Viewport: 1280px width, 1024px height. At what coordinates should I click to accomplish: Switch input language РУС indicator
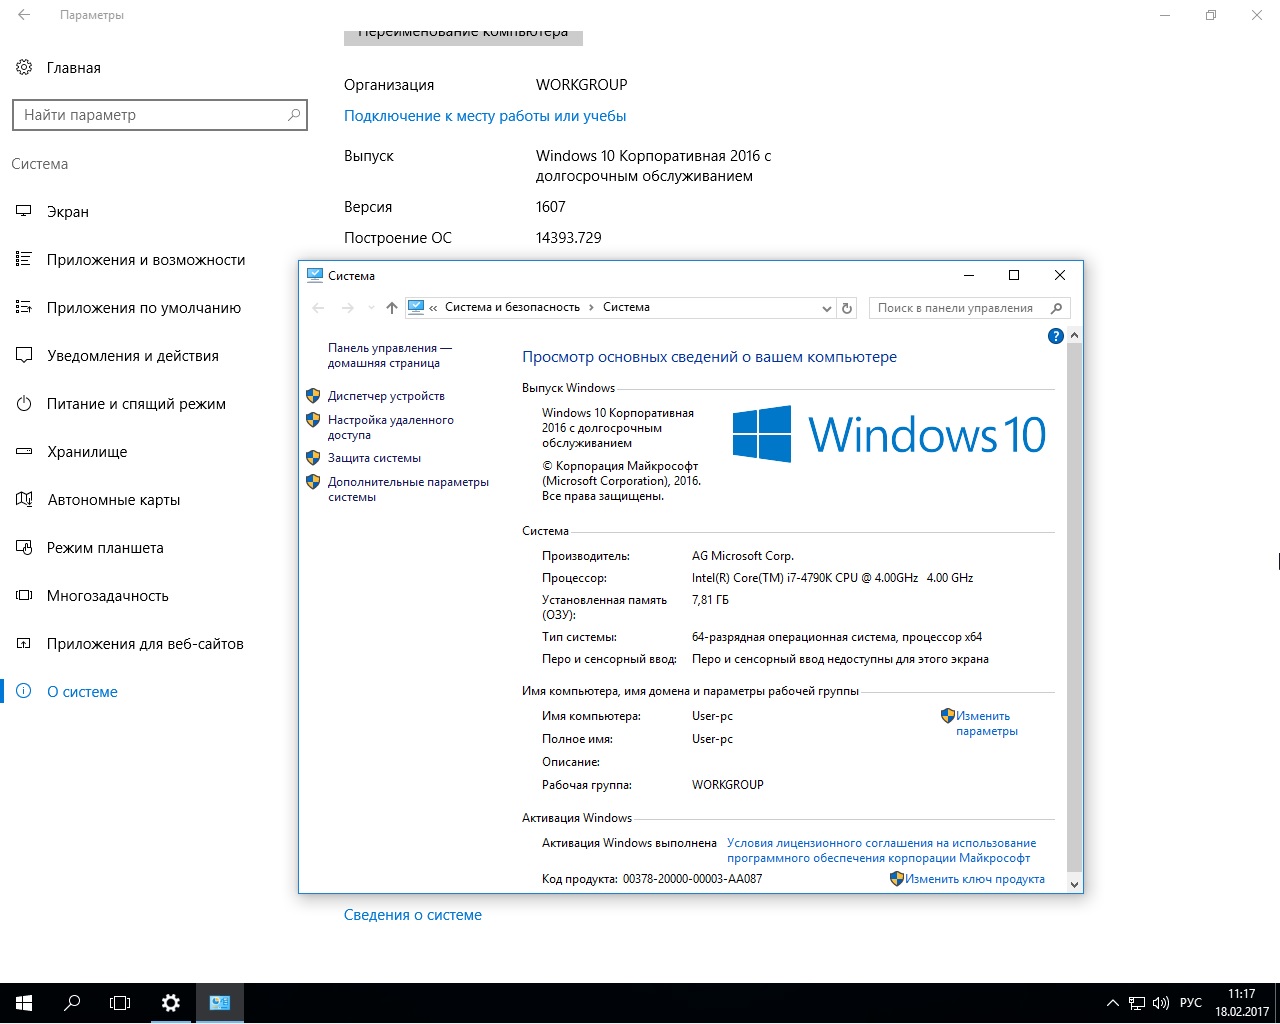coord(1191,1003)
